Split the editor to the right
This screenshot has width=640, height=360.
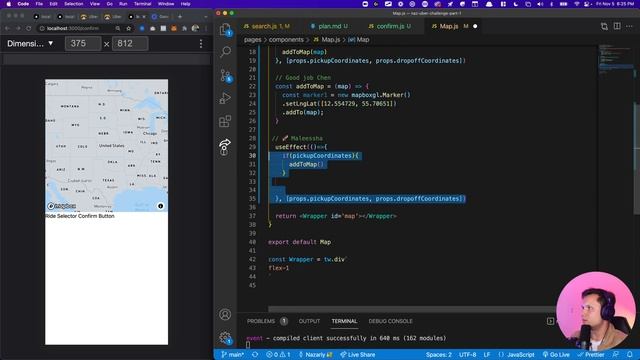617,27
